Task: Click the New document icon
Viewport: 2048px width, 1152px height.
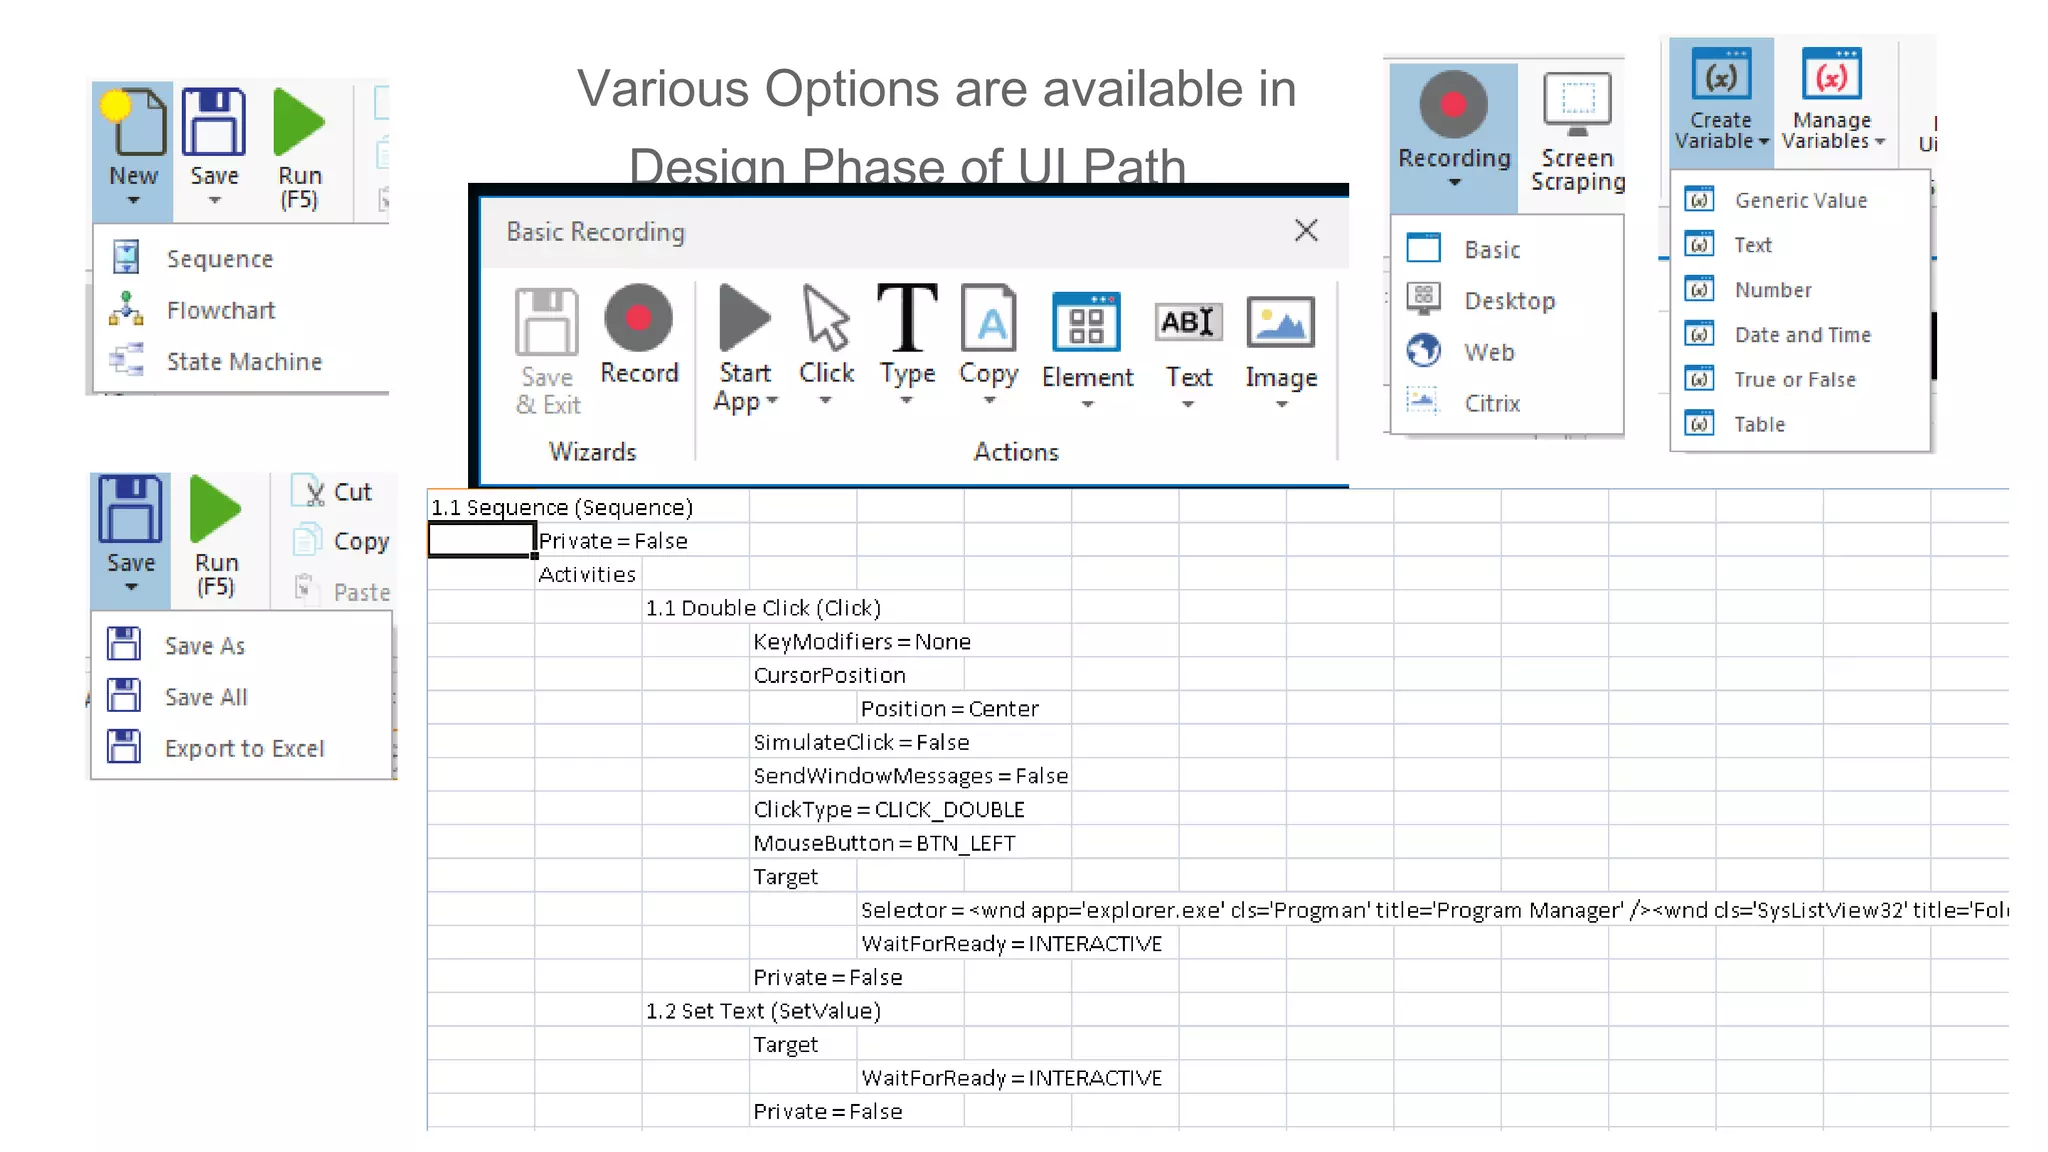Action: pos(133,122)
